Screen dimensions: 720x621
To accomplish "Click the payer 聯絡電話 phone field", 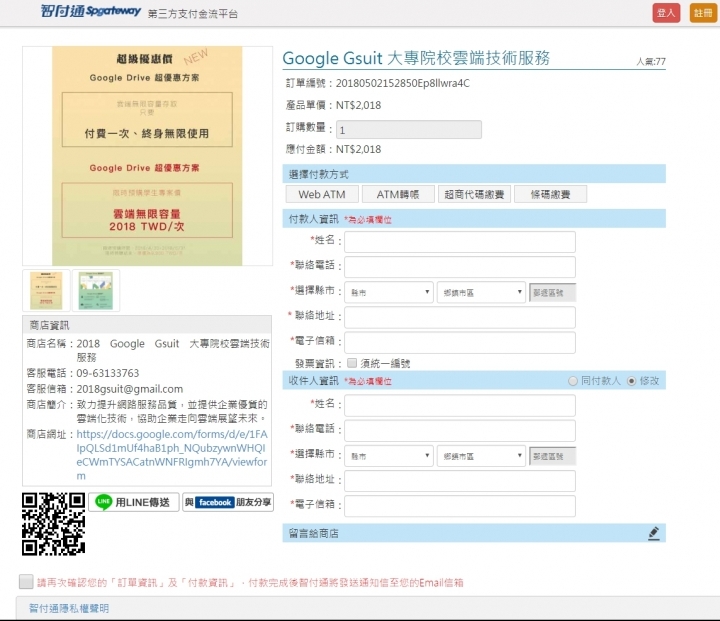I will pos(460,267).
